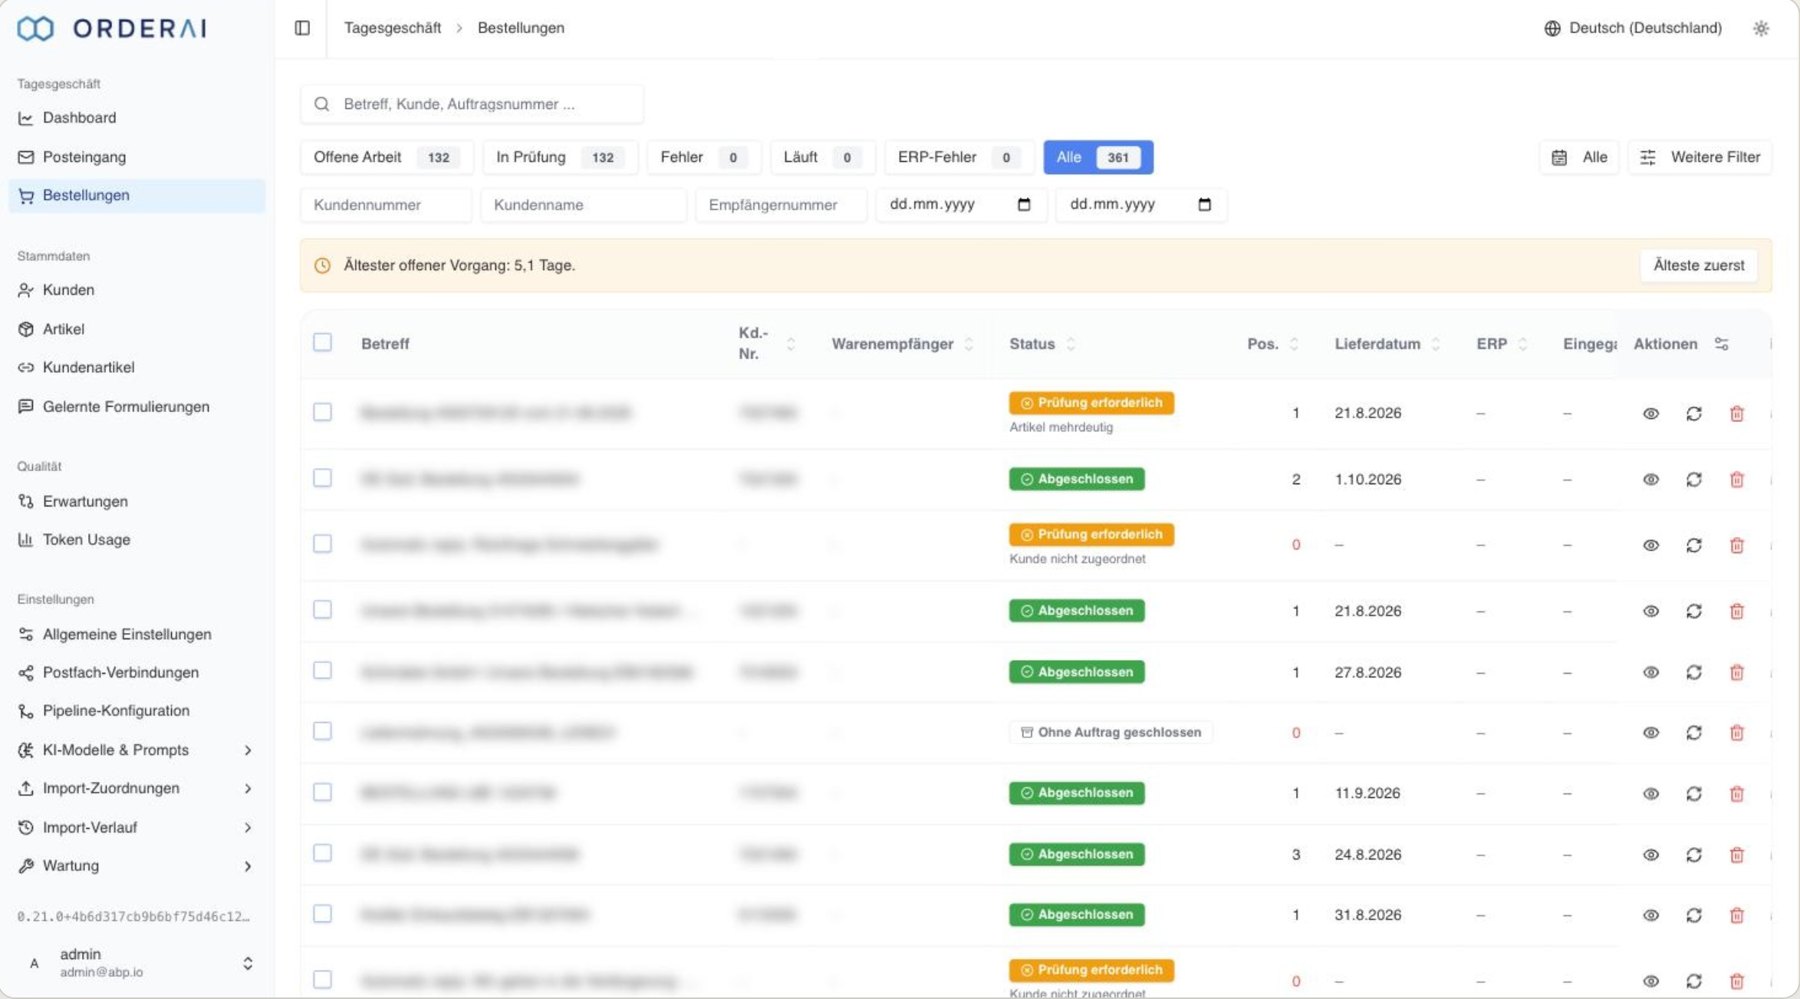The image size is (1800, 999).
Task: Switch theme with the sun icon
Action: tap(1761, 28)
